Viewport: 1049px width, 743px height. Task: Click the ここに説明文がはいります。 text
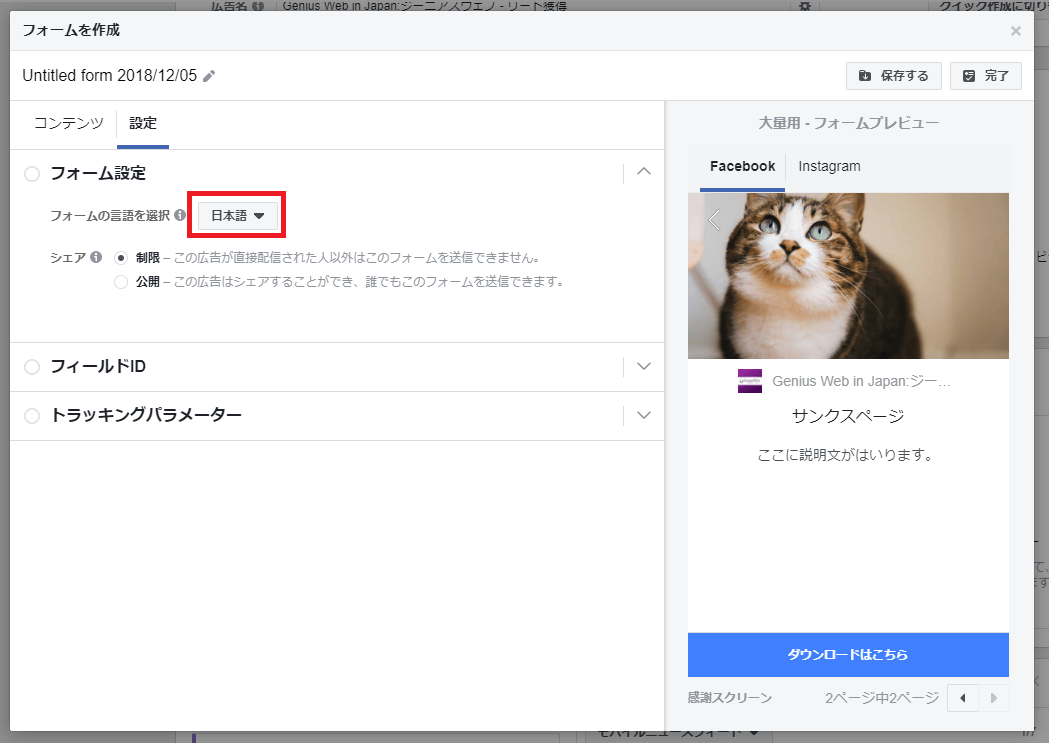(x=846, y=455)
